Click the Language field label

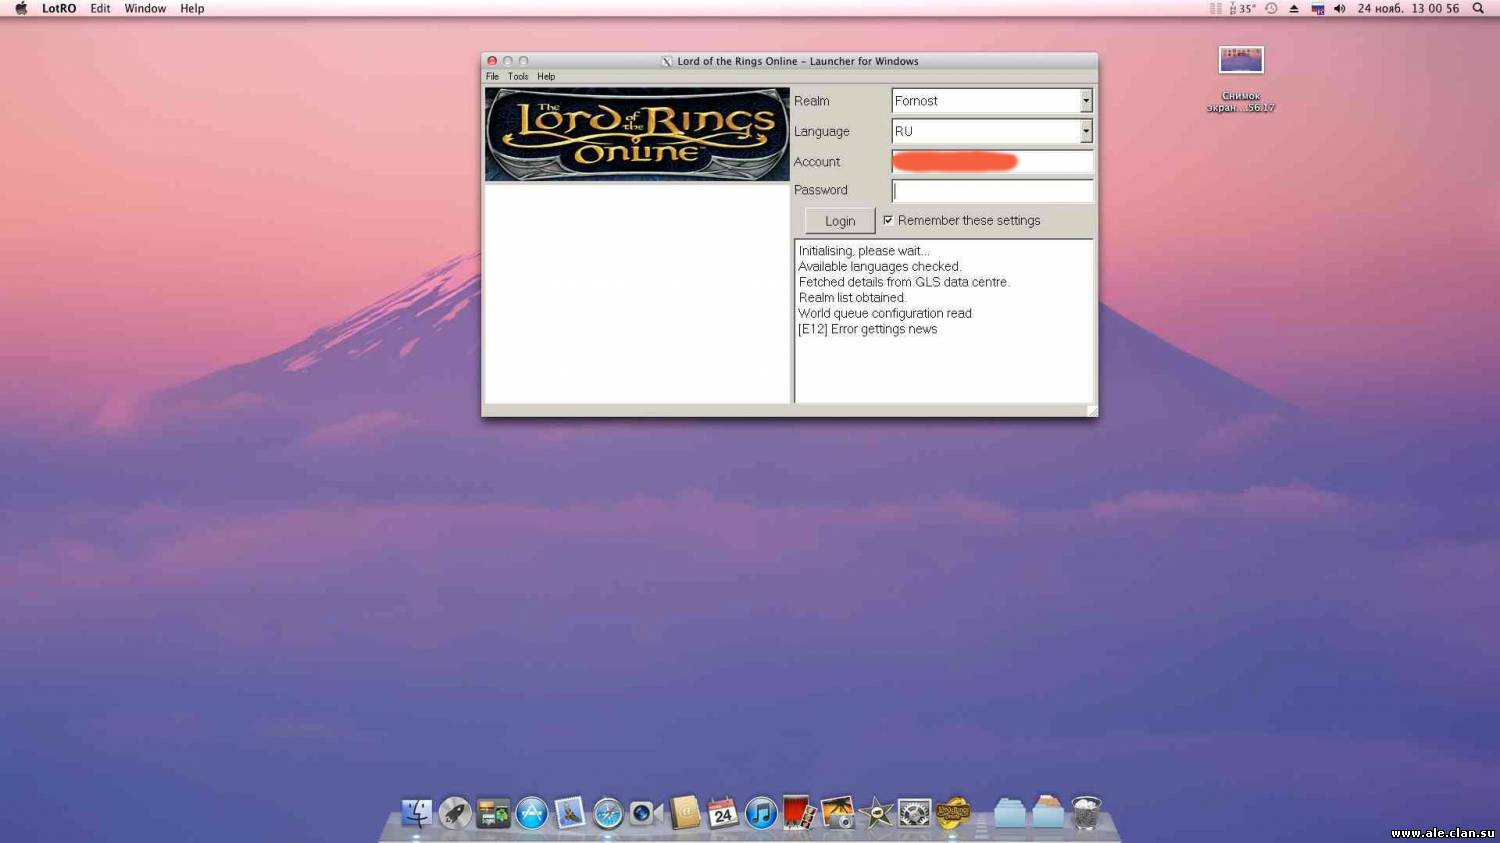click(822, 131)
